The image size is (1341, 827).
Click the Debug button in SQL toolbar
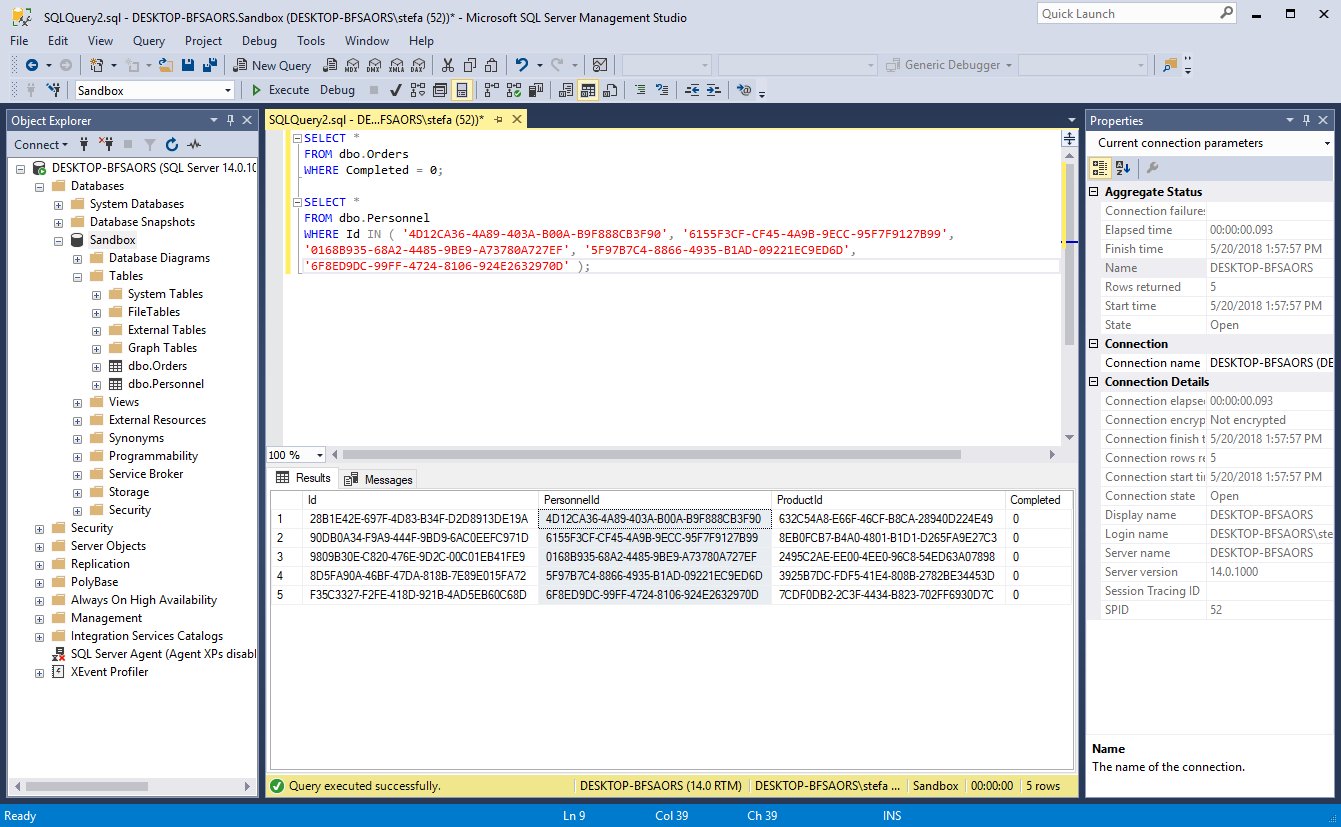click(337, 90)
